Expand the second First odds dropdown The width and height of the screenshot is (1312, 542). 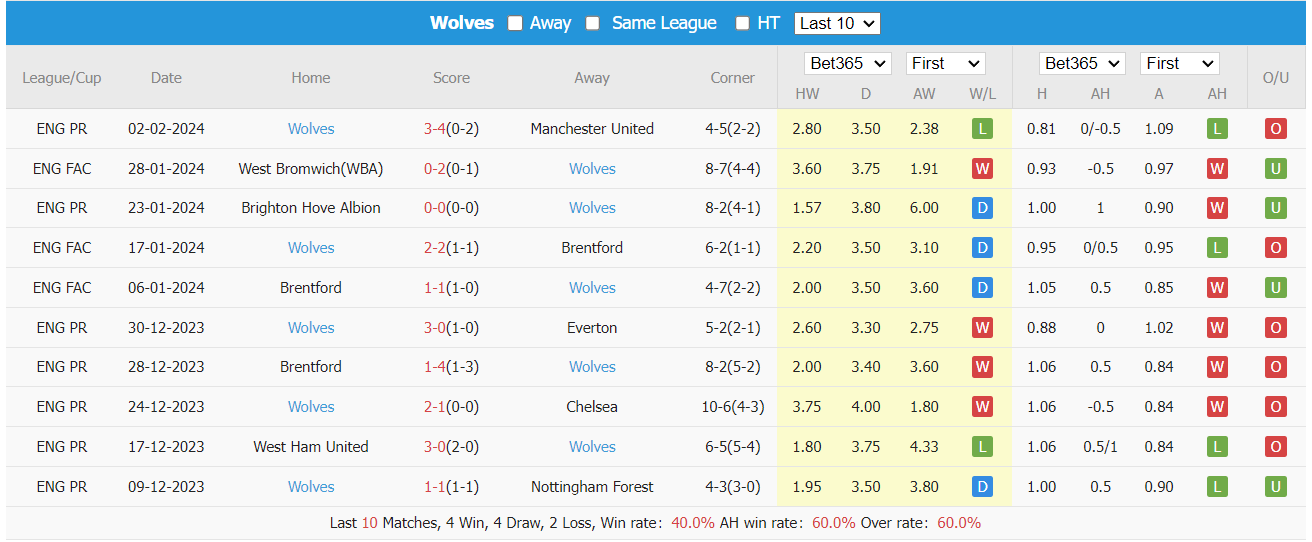(1180, 64)
